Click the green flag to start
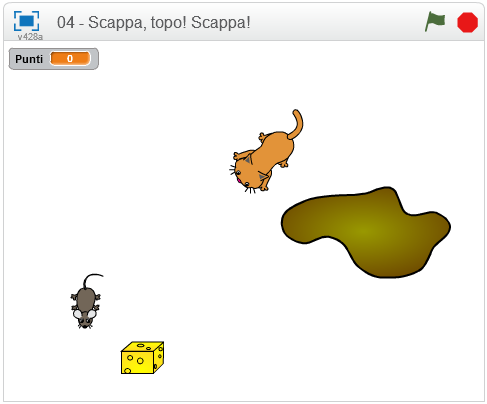The width and height of the screenshot is (487, 404). [435, 22]
